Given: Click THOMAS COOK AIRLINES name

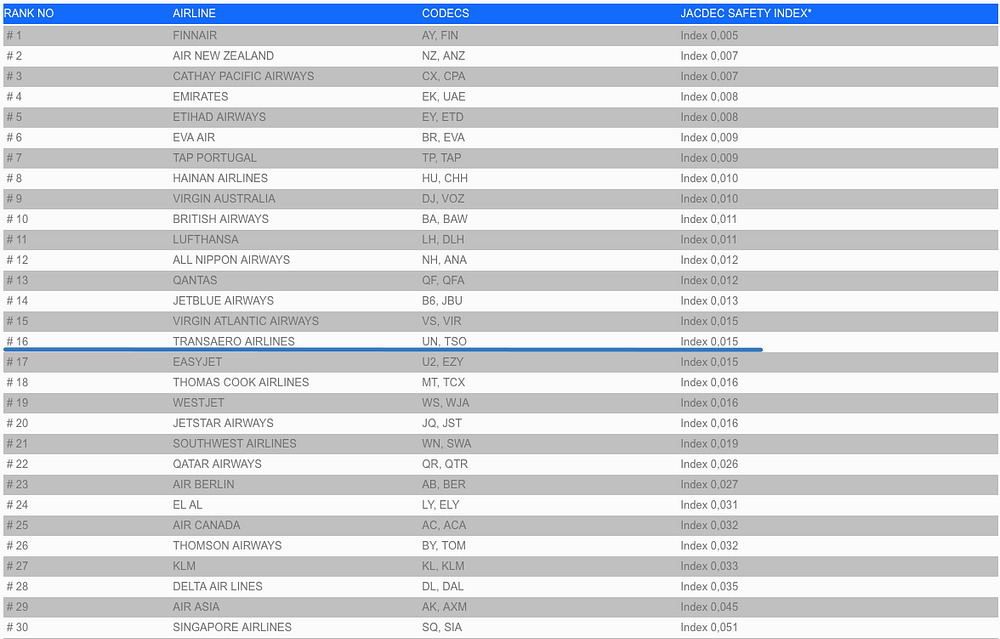Looking at the screenshot, I should pos(241,383).
